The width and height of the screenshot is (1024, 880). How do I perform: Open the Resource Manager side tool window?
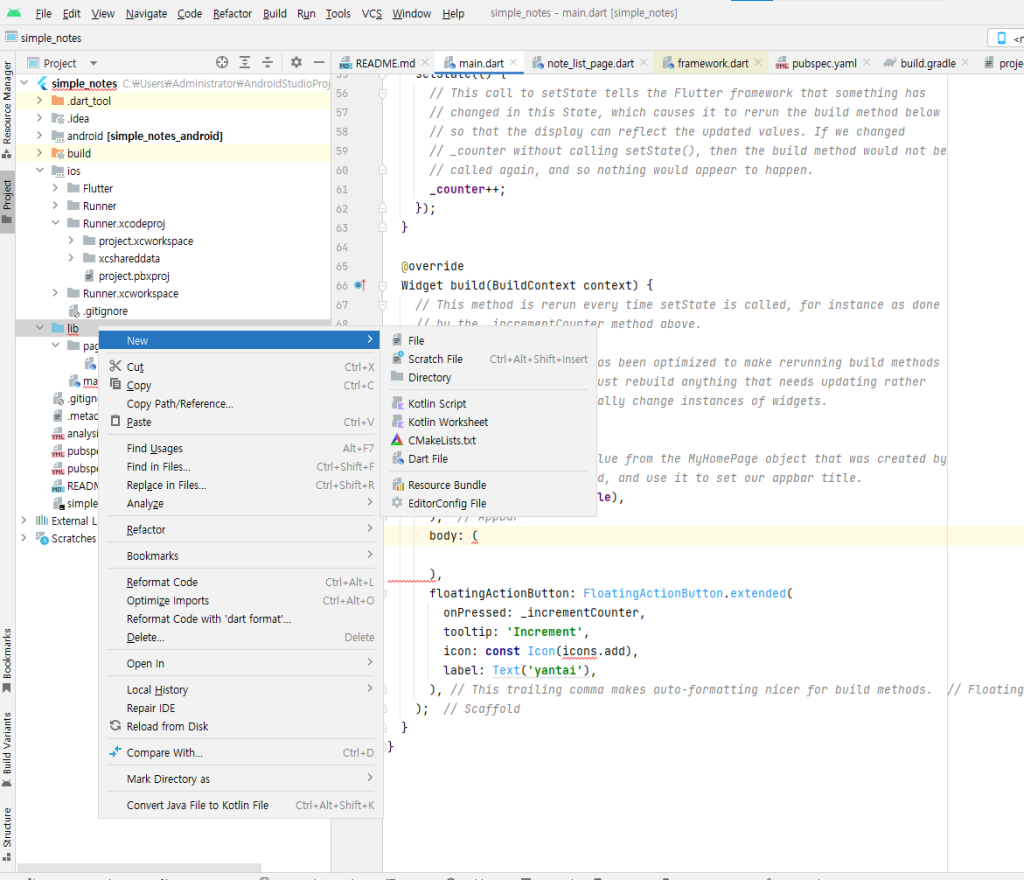tap(7, 110)
